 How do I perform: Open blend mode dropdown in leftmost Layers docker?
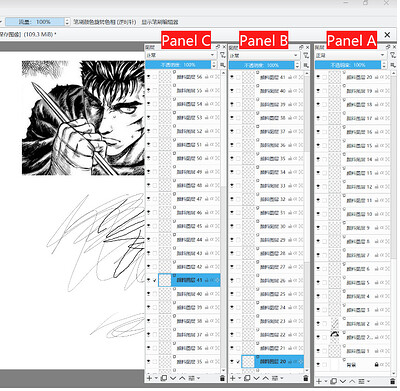[x=181, y=55]
